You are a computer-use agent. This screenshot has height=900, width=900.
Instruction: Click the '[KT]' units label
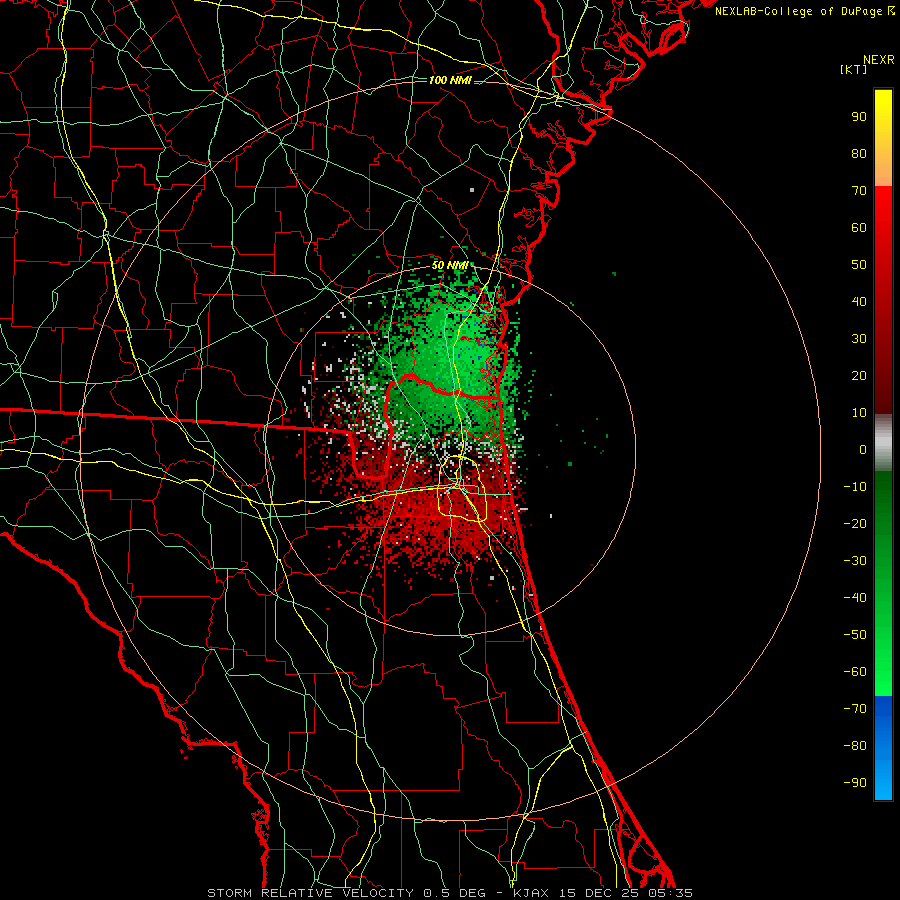tap(854, 69)
